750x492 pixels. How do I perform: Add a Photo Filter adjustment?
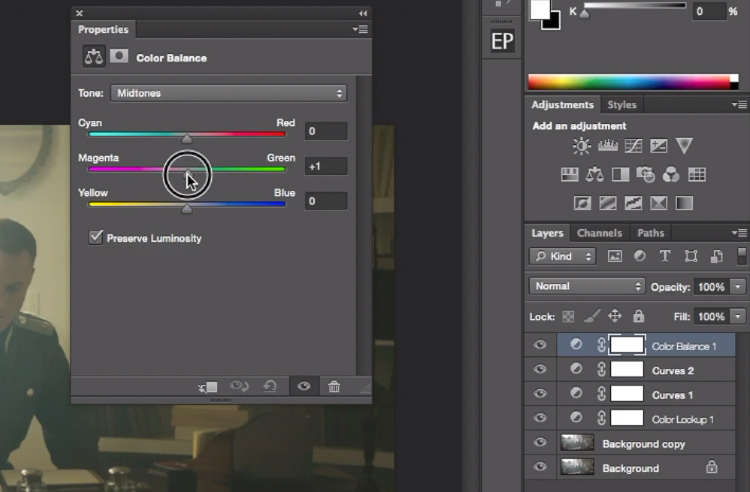(646, 175)
